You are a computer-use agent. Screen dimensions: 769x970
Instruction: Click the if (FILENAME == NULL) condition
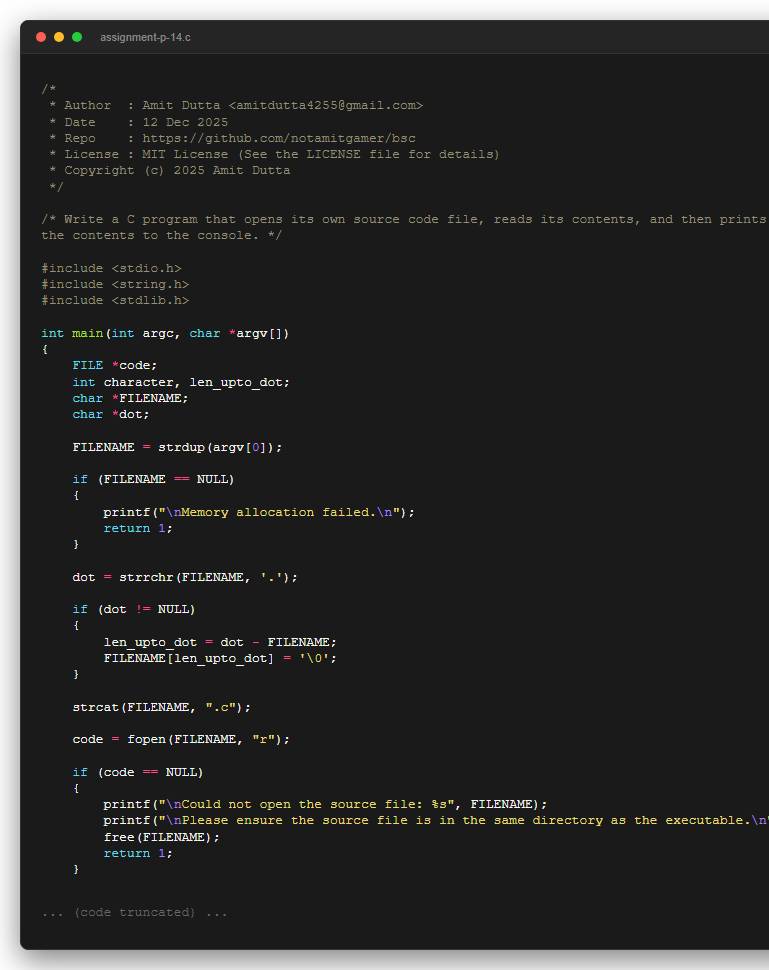[153, 479]
